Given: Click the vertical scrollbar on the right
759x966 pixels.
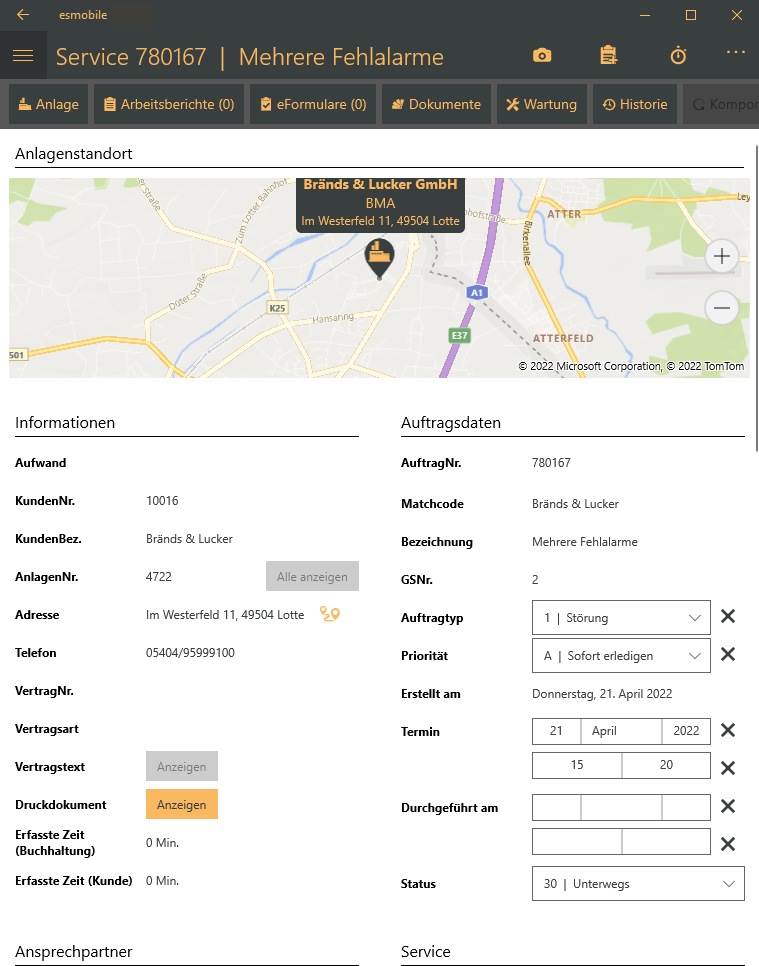Looking at the screenshot, I should pos(756,298).
